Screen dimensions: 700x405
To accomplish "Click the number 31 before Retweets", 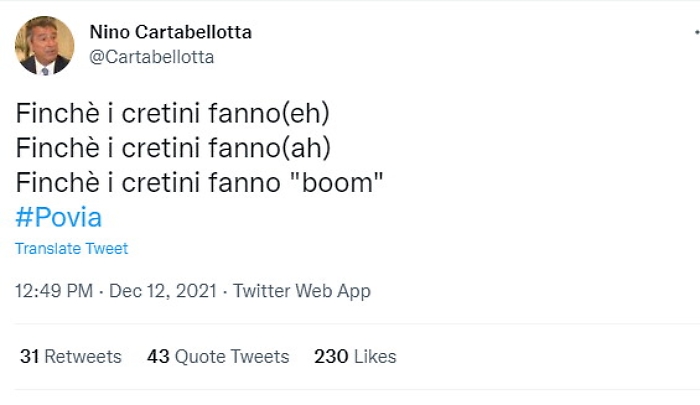I will (x=29, y=356).
